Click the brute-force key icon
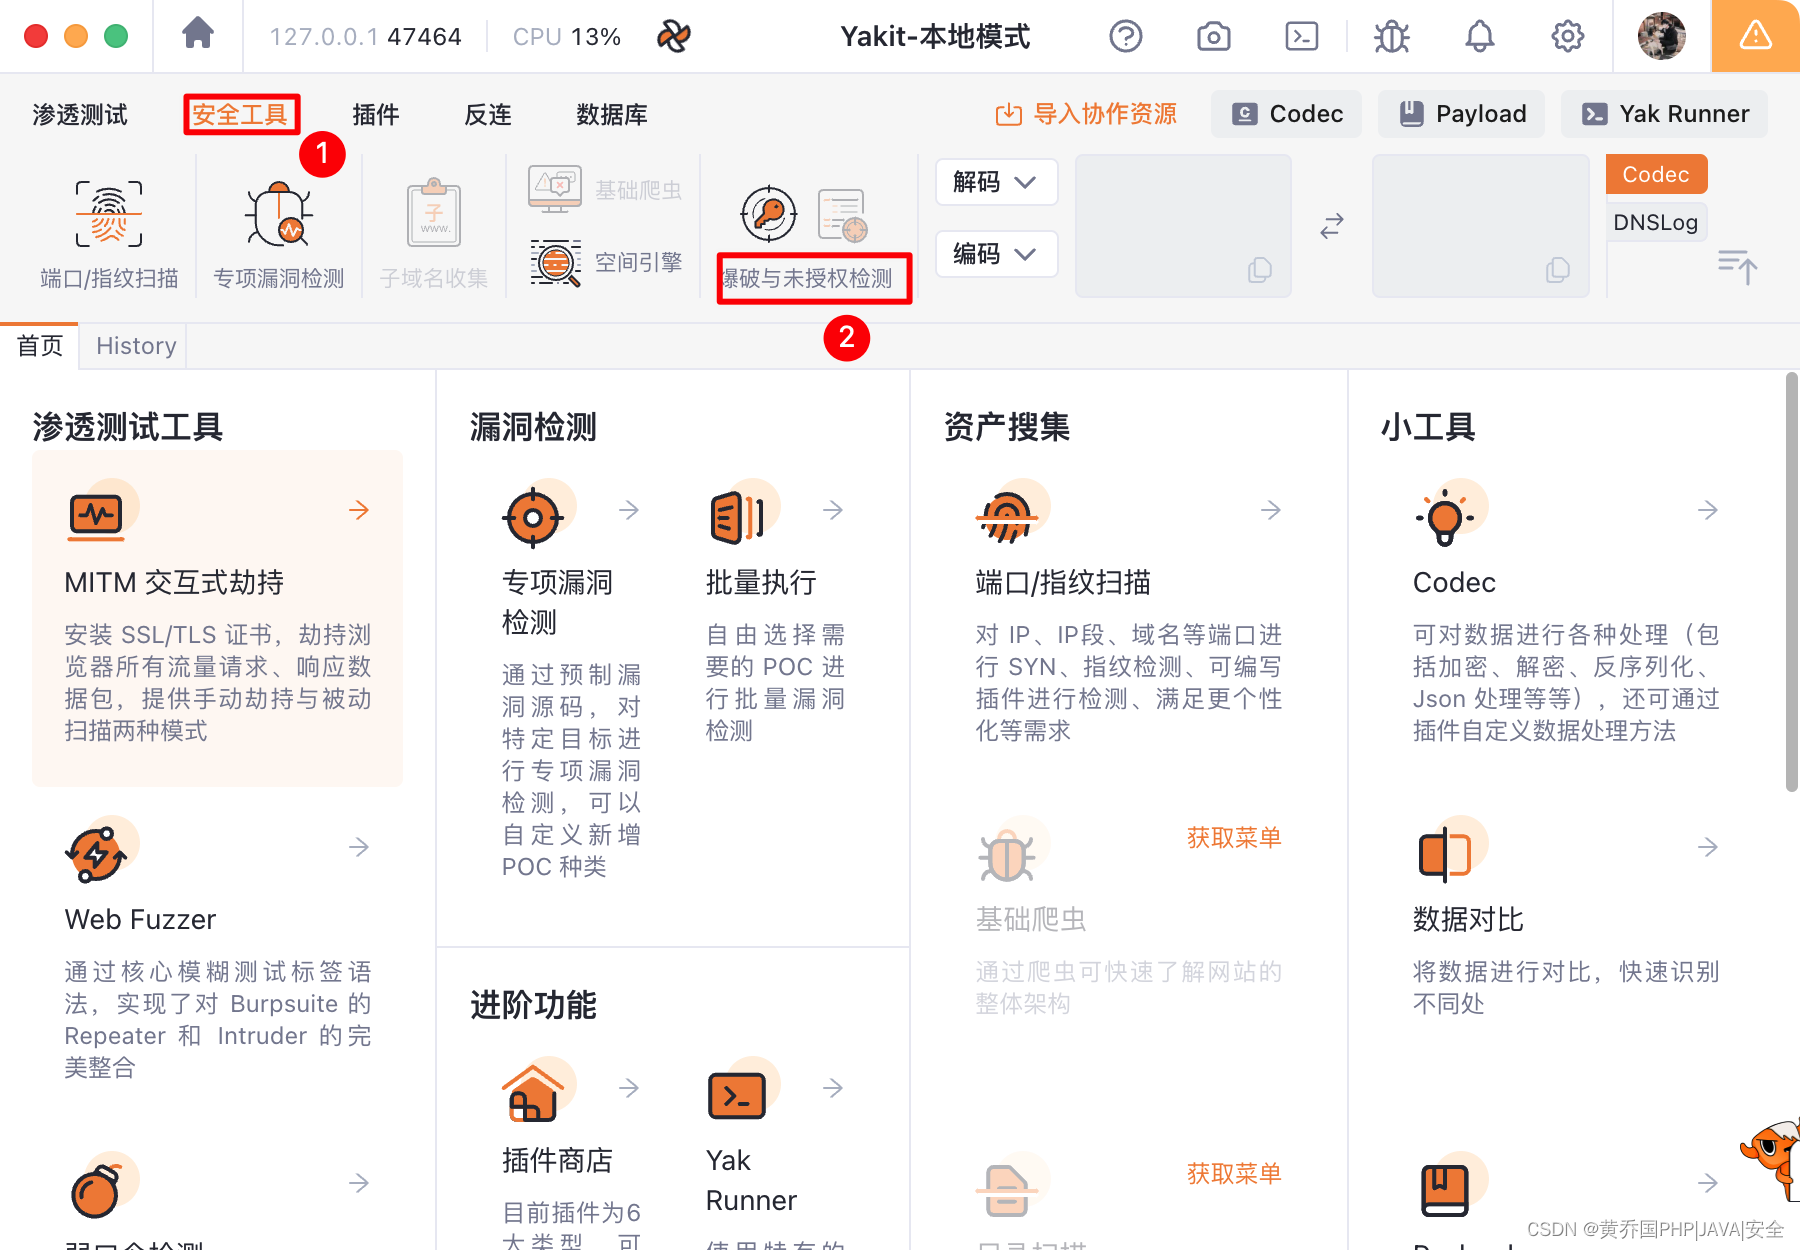Image resolution: width=1800 pixels, height=1250 pixels. click(x=768, y=213)
